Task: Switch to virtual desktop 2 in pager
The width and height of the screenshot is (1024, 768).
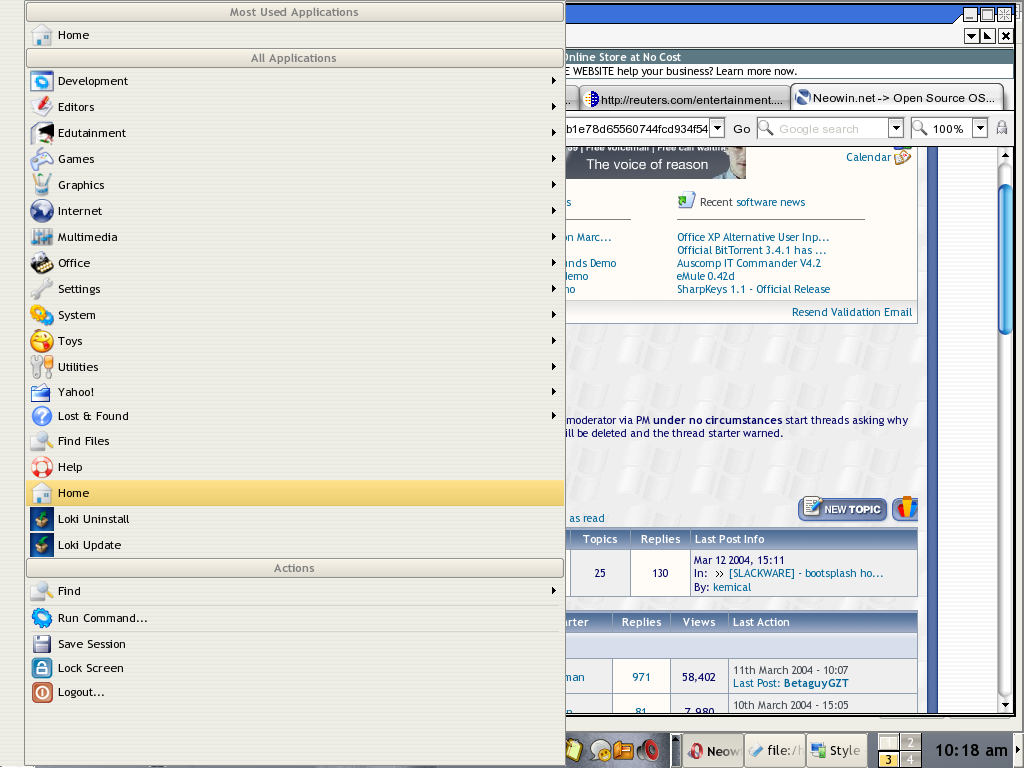Action: (910, 743)
